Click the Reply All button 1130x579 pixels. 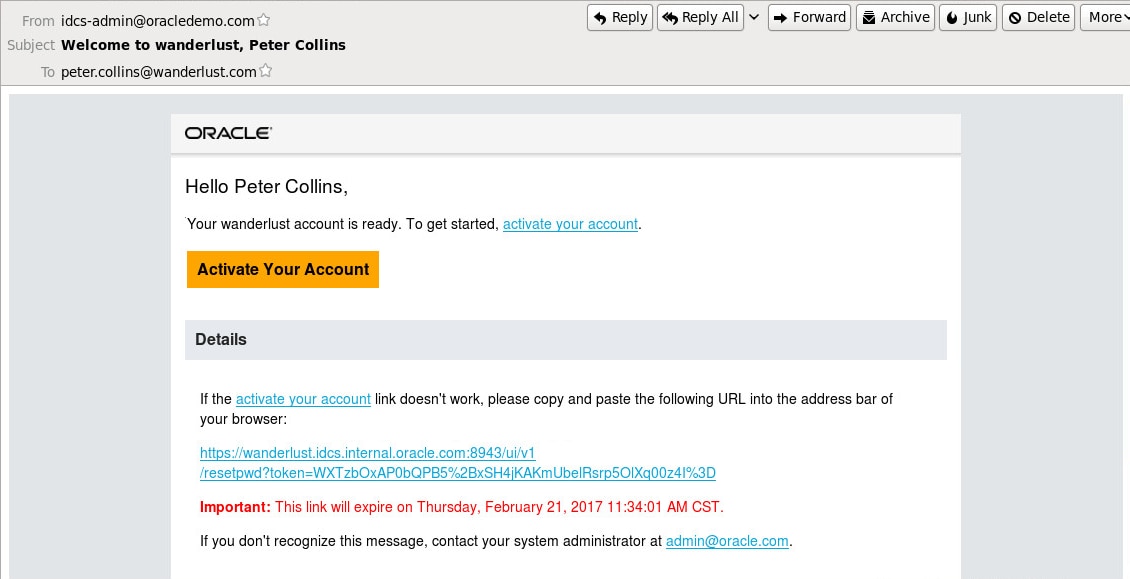click(699, 17)
